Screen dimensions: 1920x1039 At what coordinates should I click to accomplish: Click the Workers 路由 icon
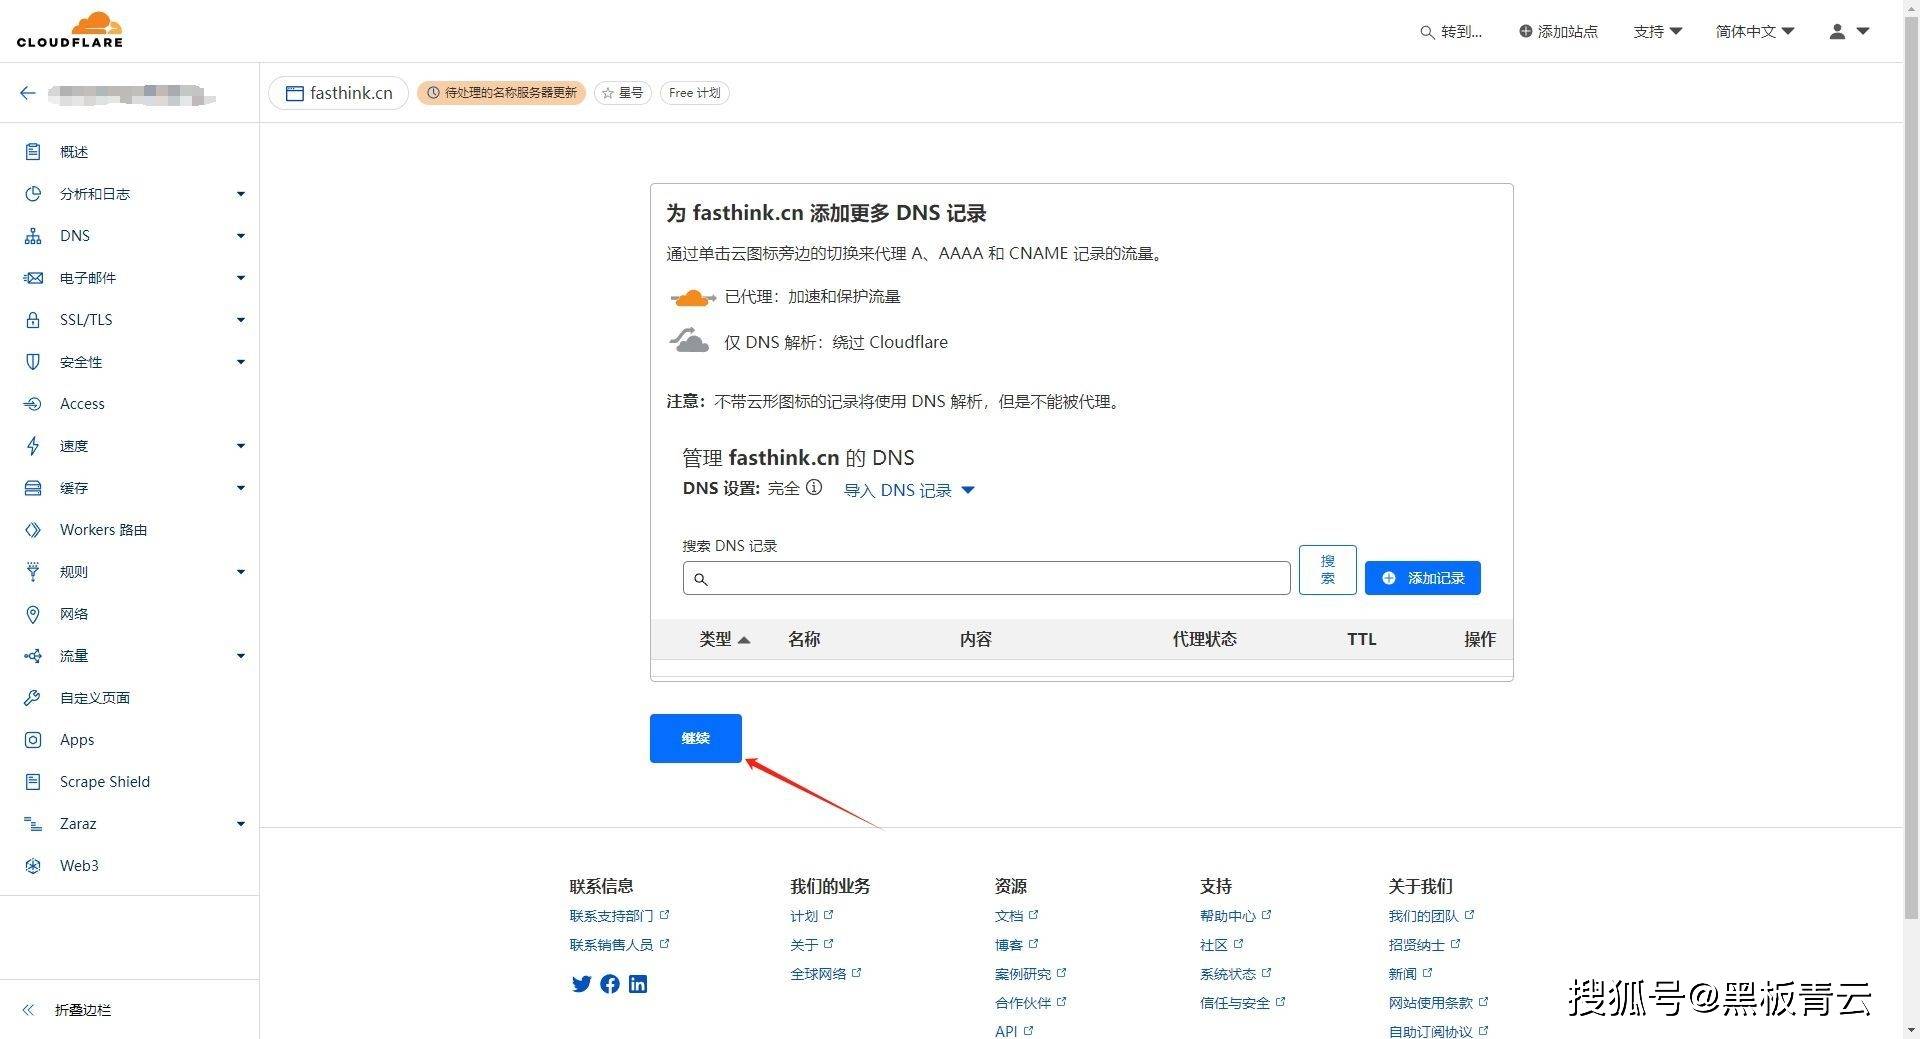coord(33,530)
